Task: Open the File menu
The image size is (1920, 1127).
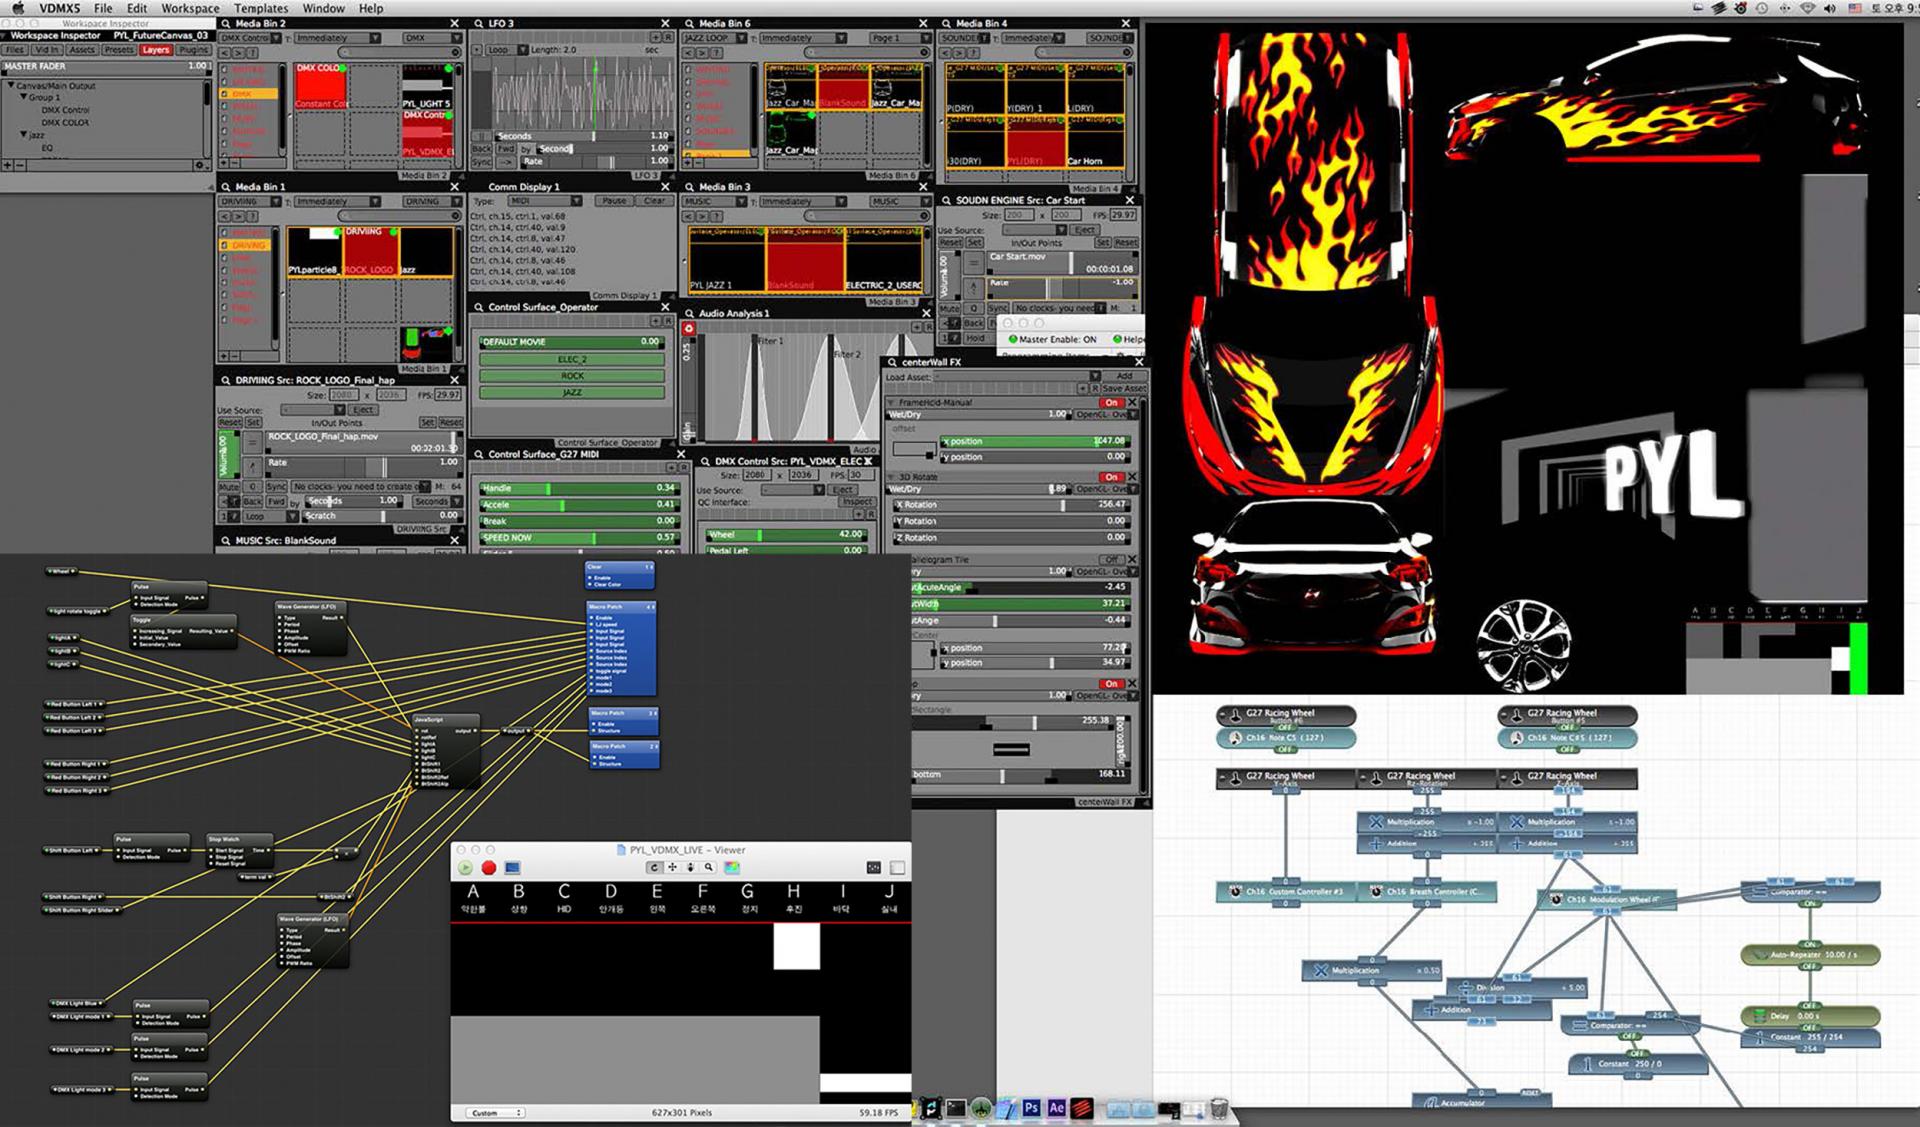Action: click(x=103, y=8)
